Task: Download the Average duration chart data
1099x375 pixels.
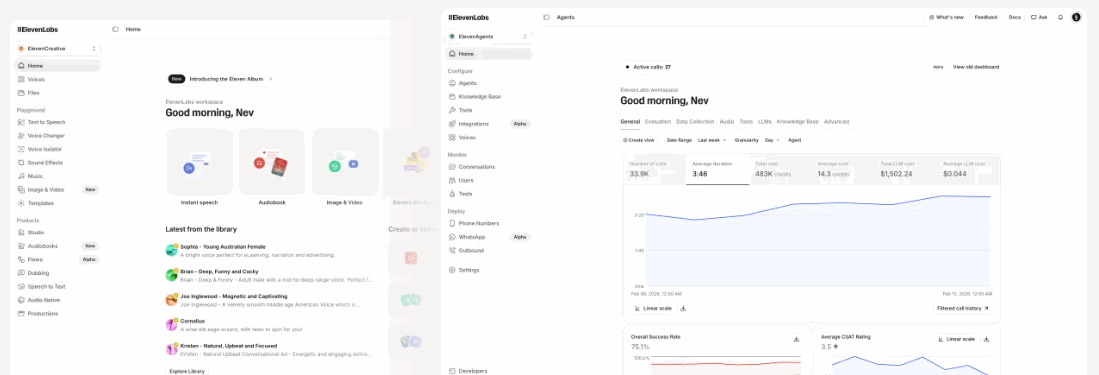Action: click(683, 308)
